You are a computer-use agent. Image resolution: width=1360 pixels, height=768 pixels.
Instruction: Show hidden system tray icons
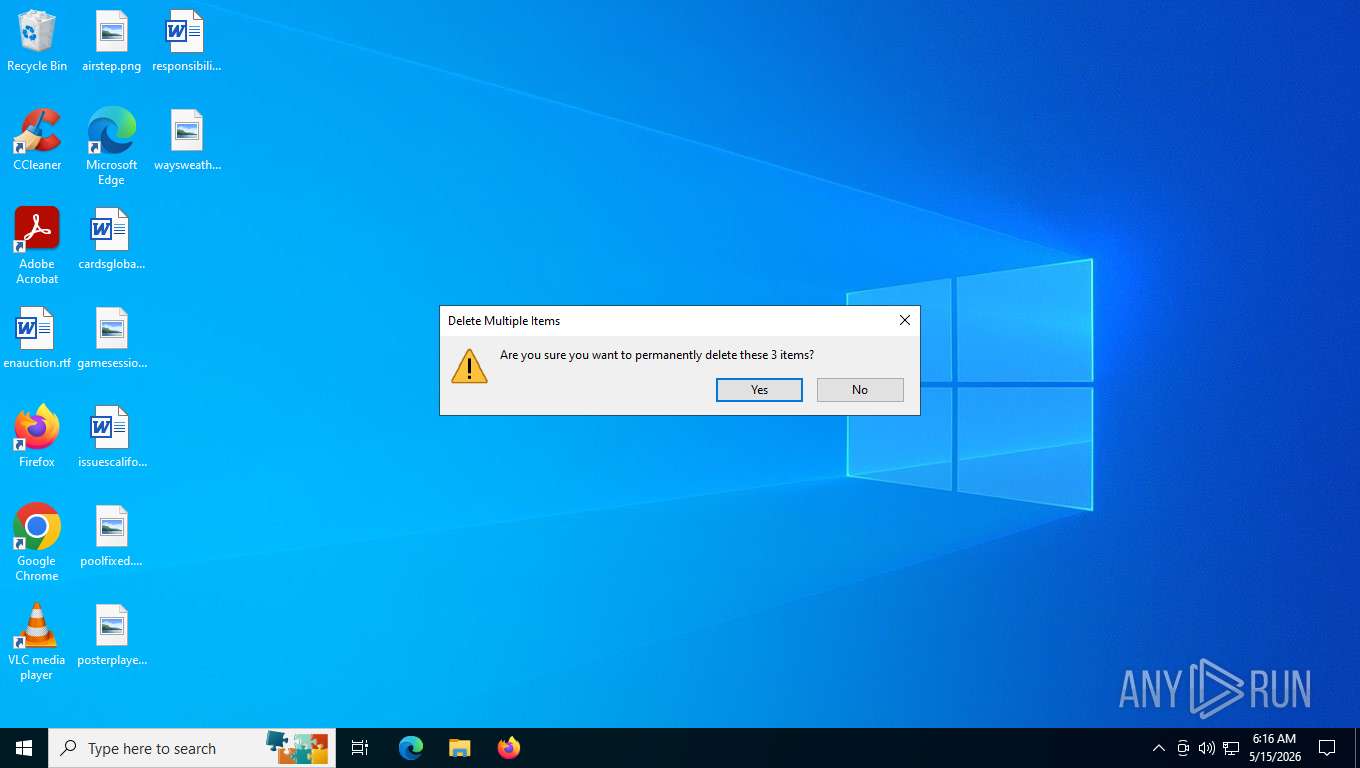[1158, 748]
